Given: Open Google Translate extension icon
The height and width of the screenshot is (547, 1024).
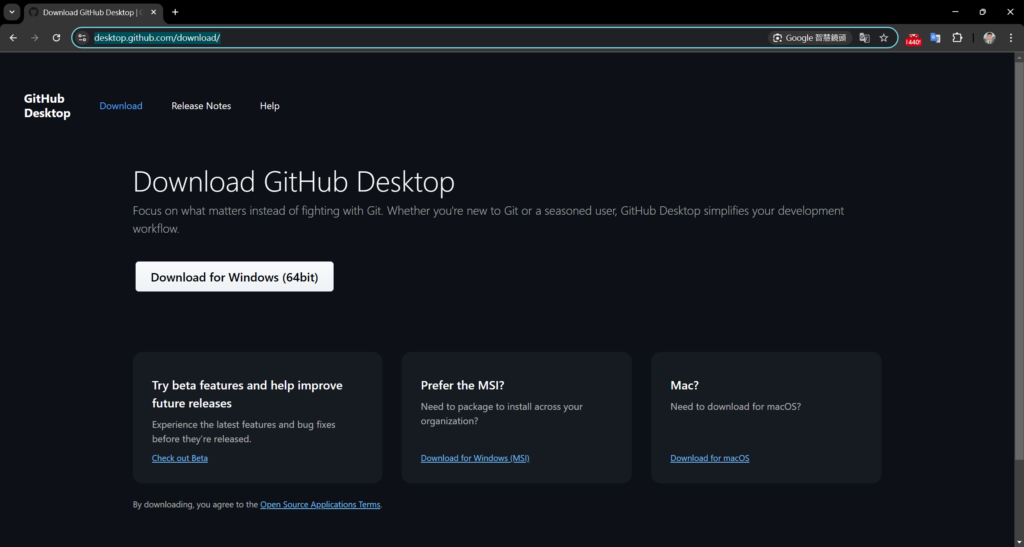Looking at the screenshot, I should pyautogui.click(x=935, y=38).
